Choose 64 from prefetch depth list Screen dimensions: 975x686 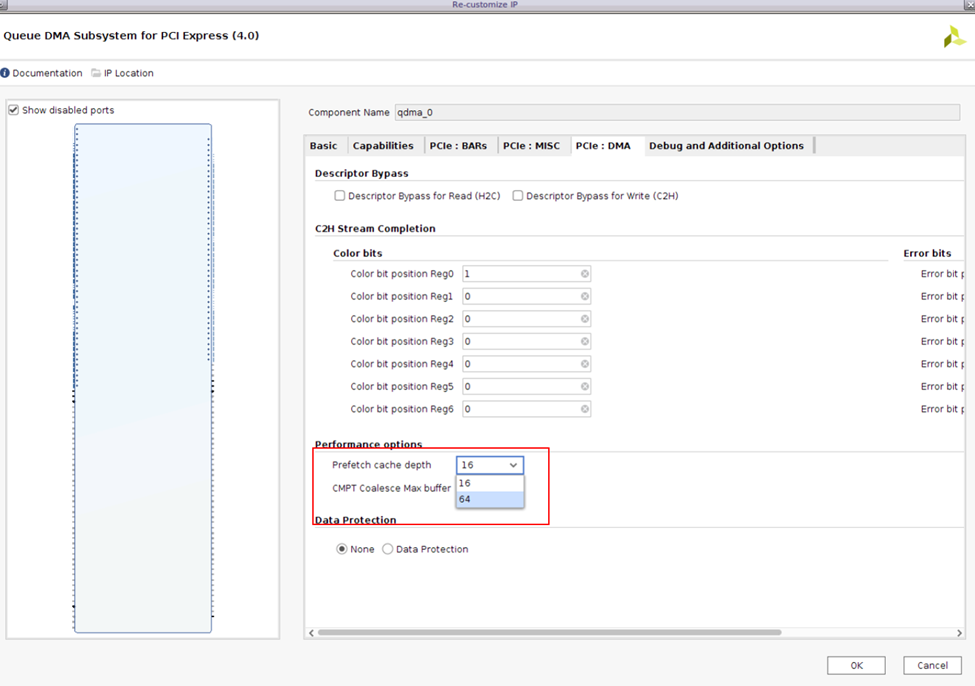(x=489, y=499)
